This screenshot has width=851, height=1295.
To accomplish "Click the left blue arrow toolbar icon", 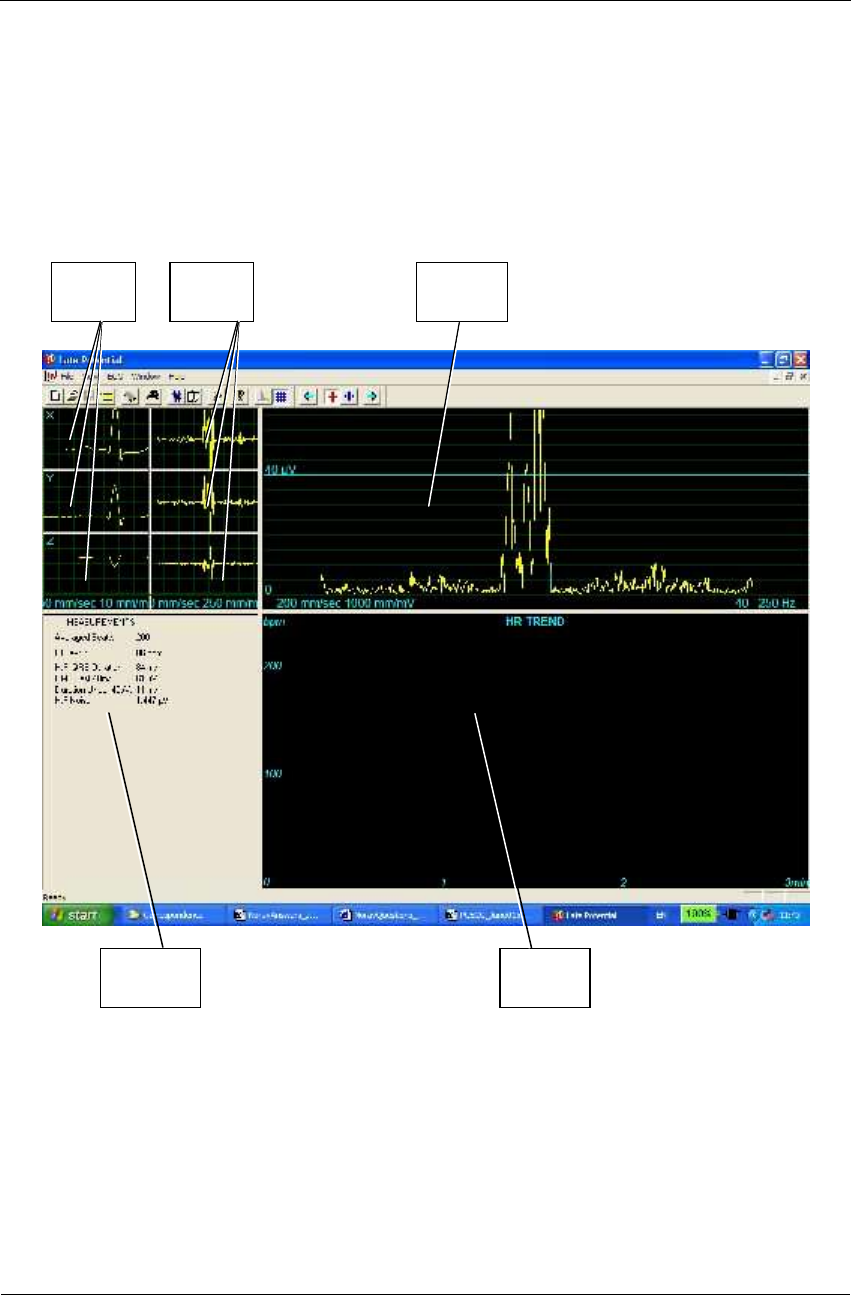I will tap(309, 396).
